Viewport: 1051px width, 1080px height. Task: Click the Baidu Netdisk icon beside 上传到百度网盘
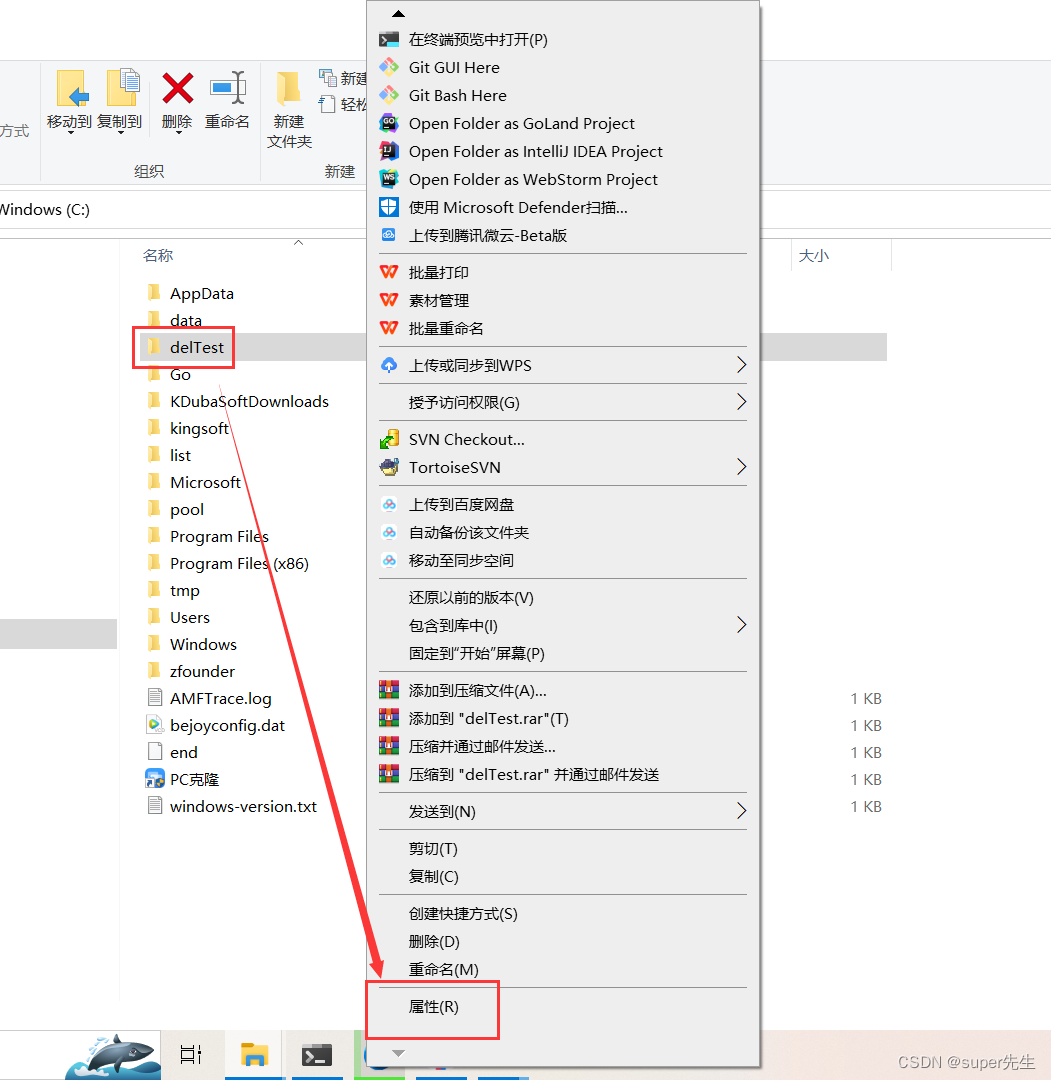click(x=389, y=505)
